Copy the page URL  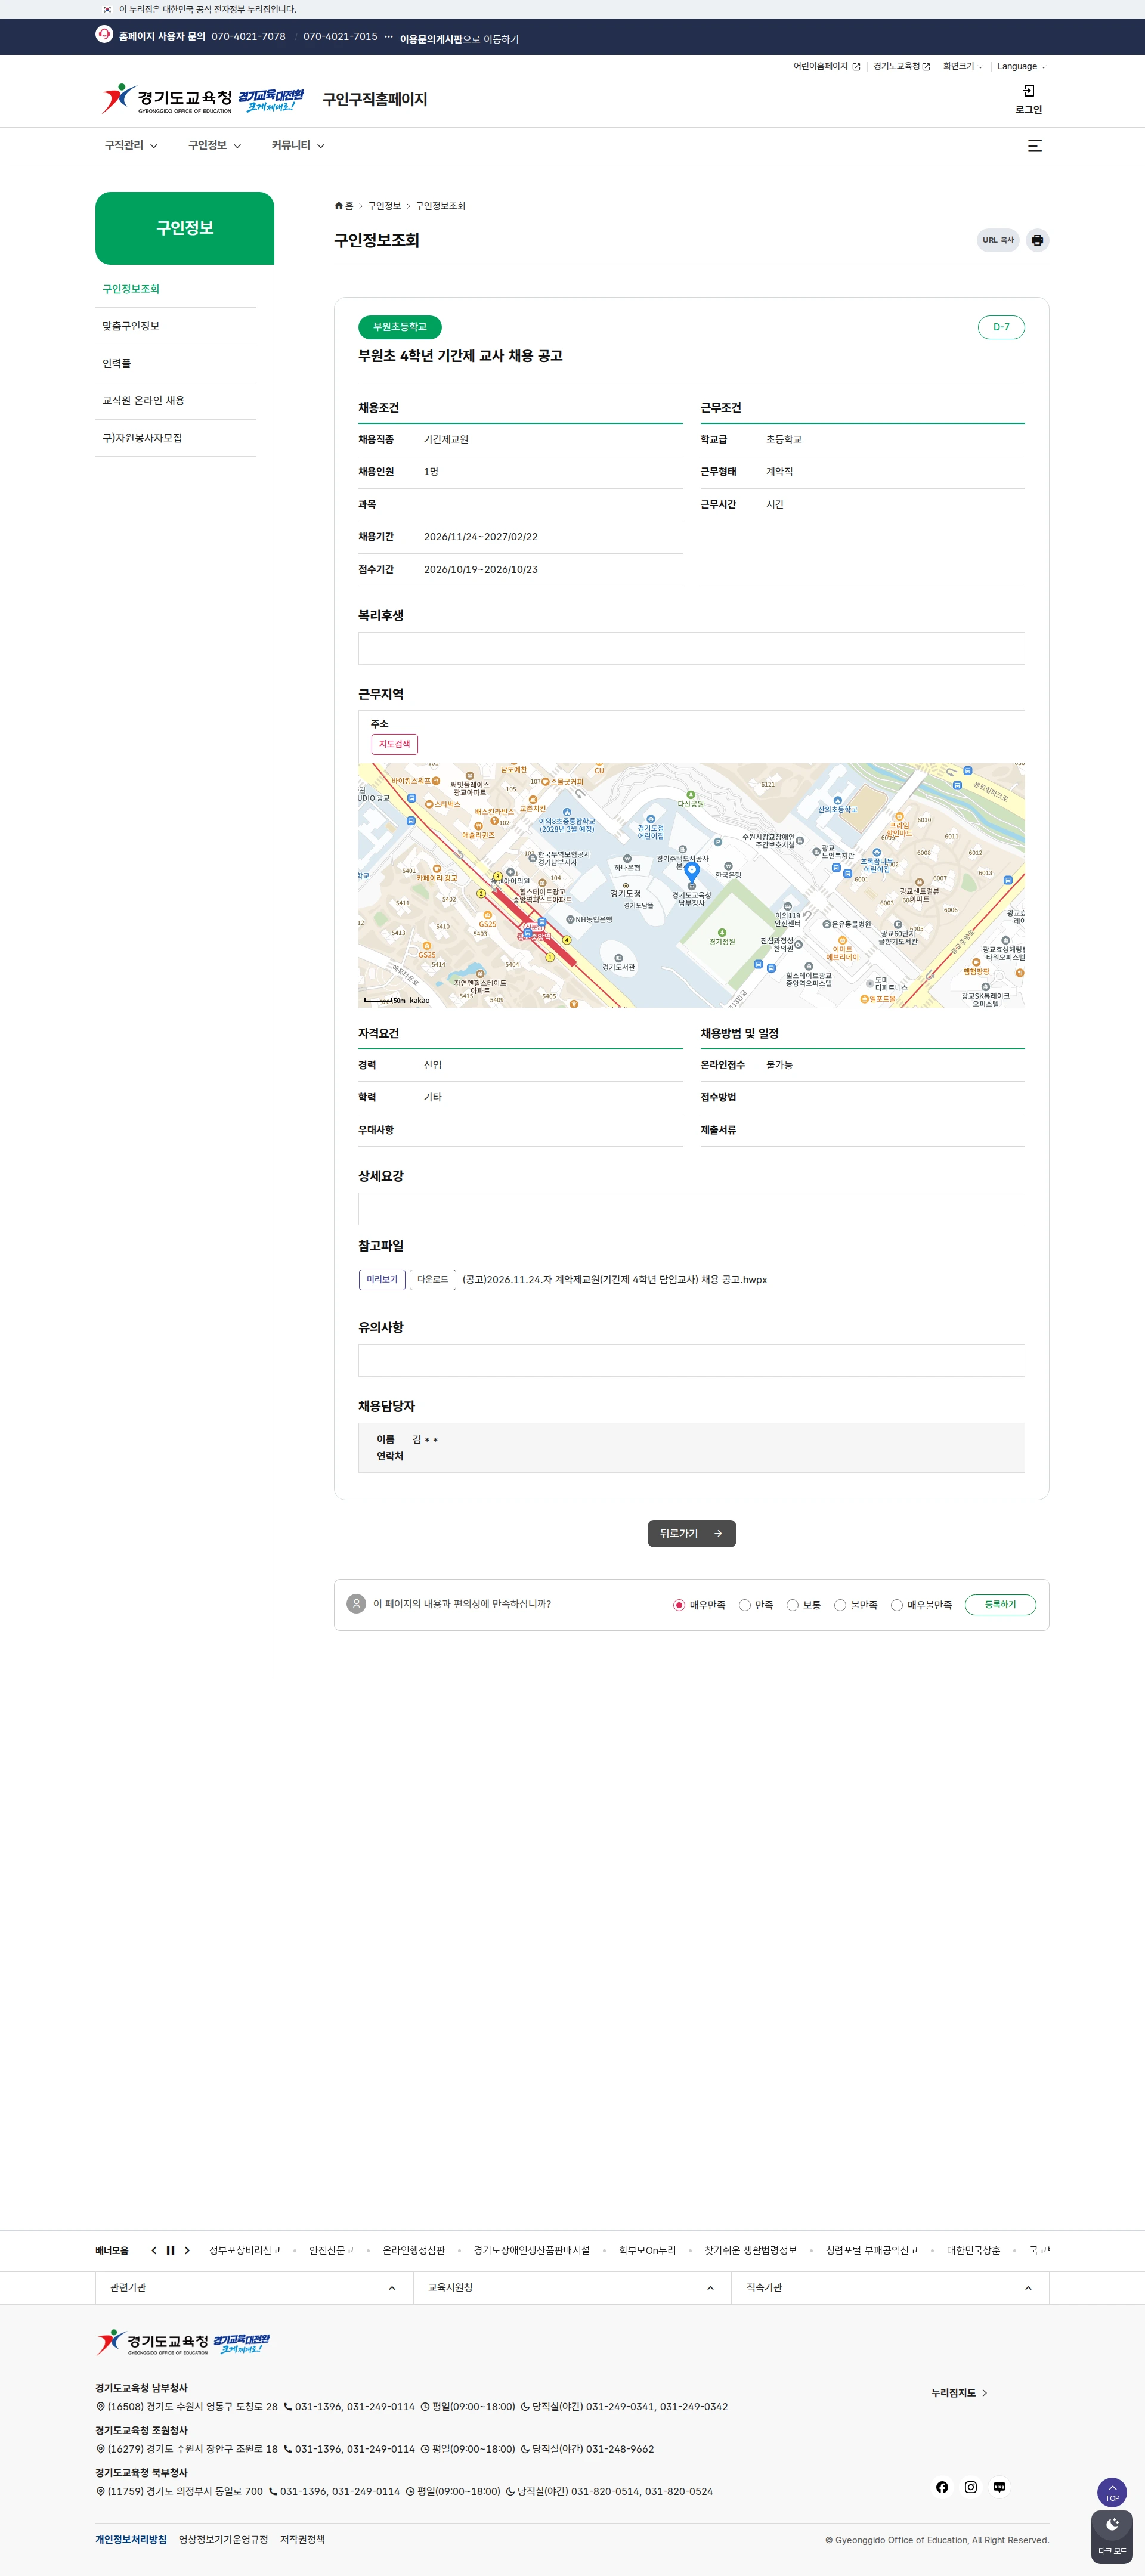(x=997, y=240)
